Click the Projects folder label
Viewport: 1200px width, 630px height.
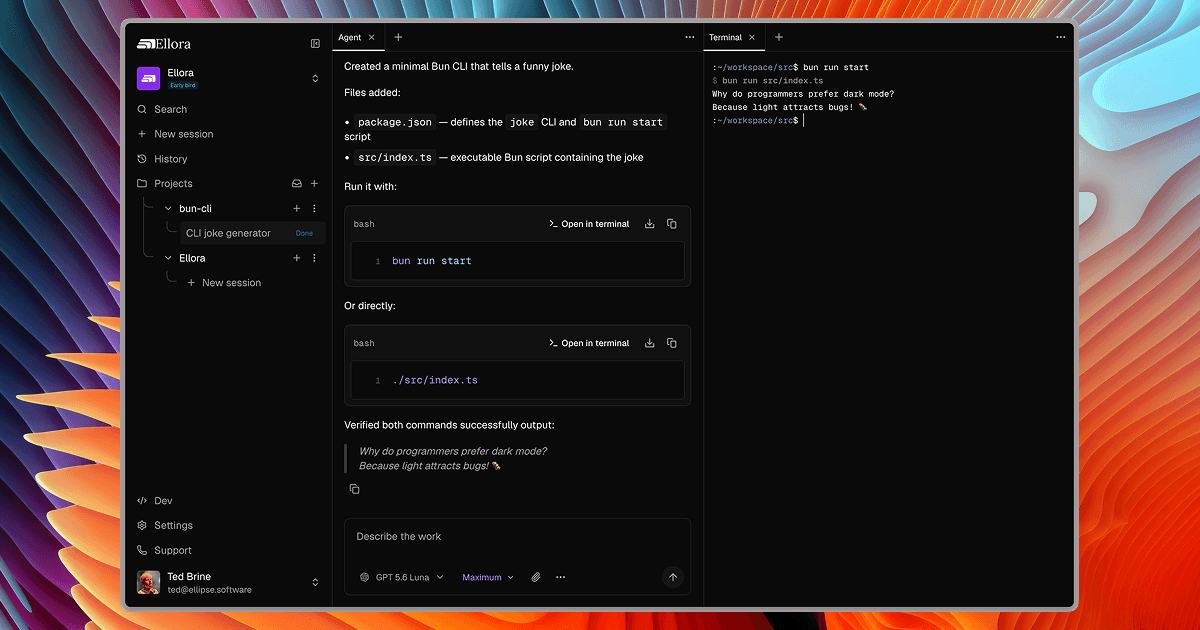pyautogui.click(x=173, y=184)
